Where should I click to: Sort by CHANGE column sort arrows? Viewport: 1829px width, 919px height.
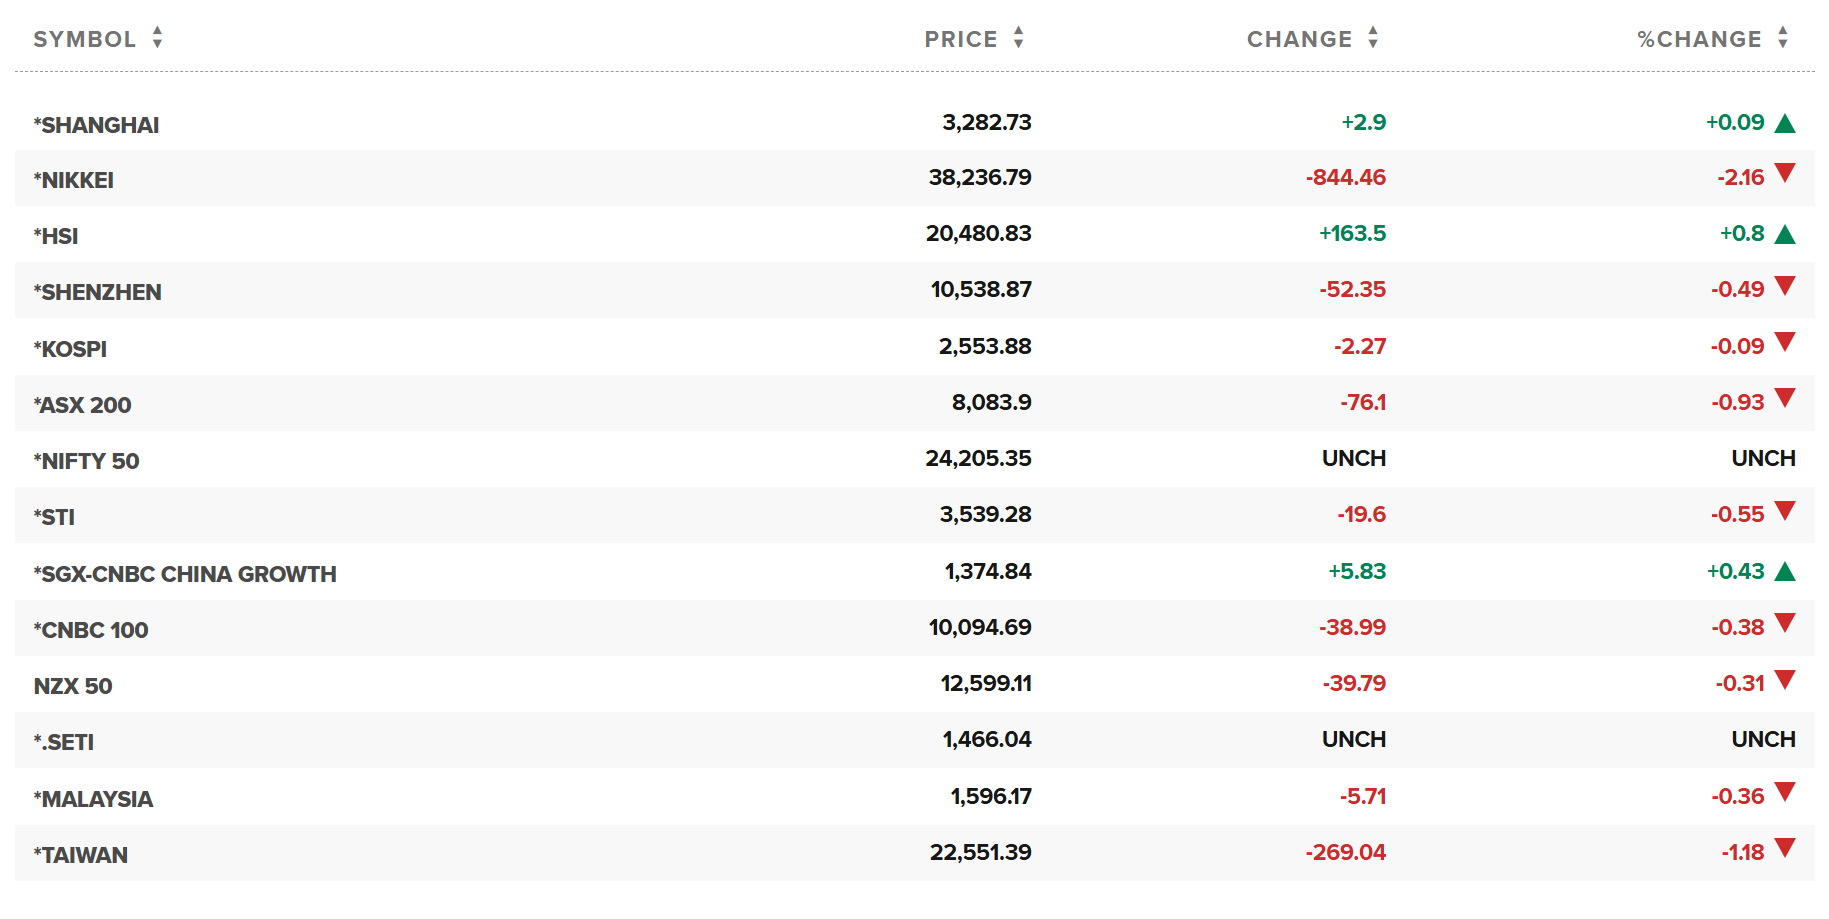pyautogui.click(x=1373, y=38)
